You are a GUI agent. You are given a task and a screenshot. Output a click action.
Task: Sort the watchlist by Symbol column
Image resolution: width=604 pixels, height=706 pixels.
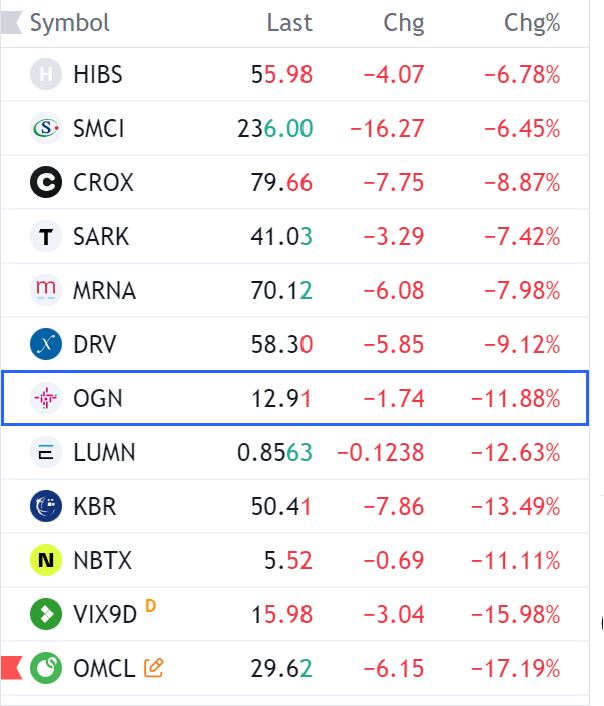click(70, 23)
